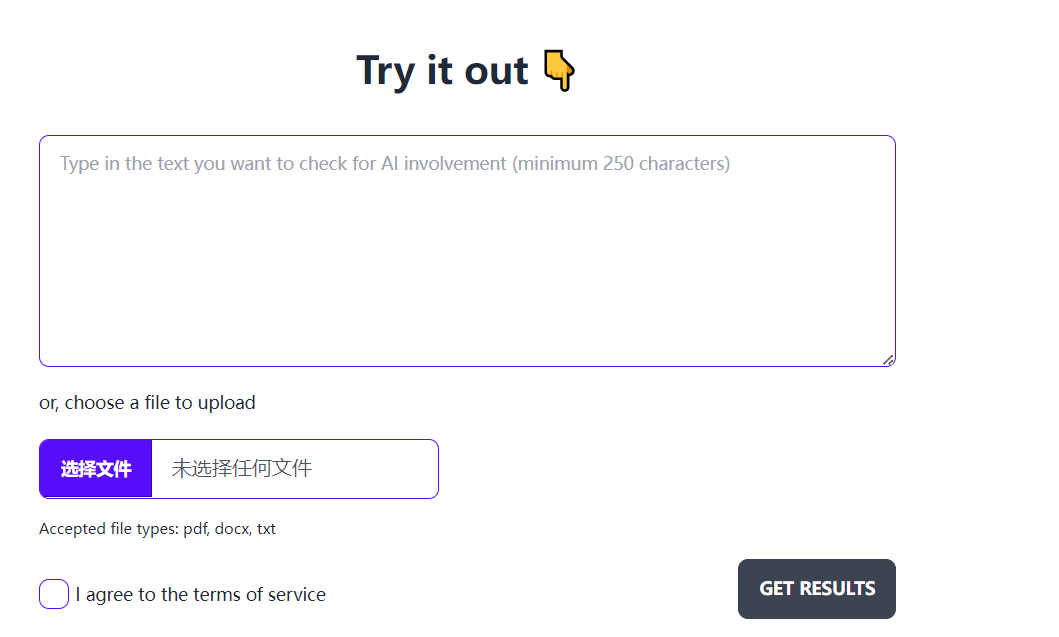
Task: Check the terms of service agreement box
Action: pos(54,594)
